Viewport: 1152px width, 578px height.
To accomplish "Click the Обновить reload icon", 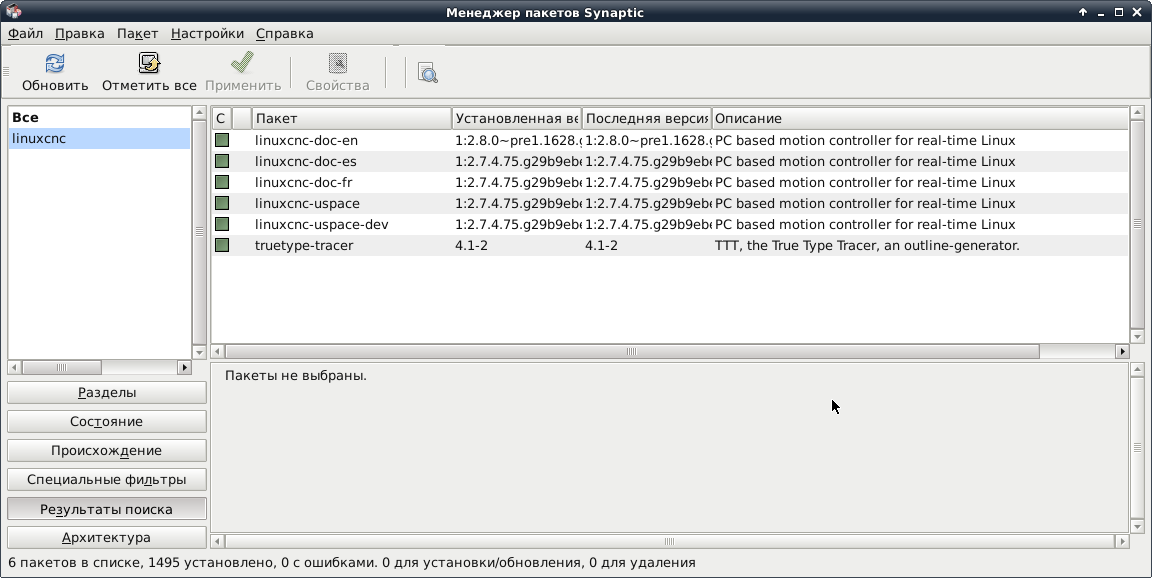I will tap(54, 63).
